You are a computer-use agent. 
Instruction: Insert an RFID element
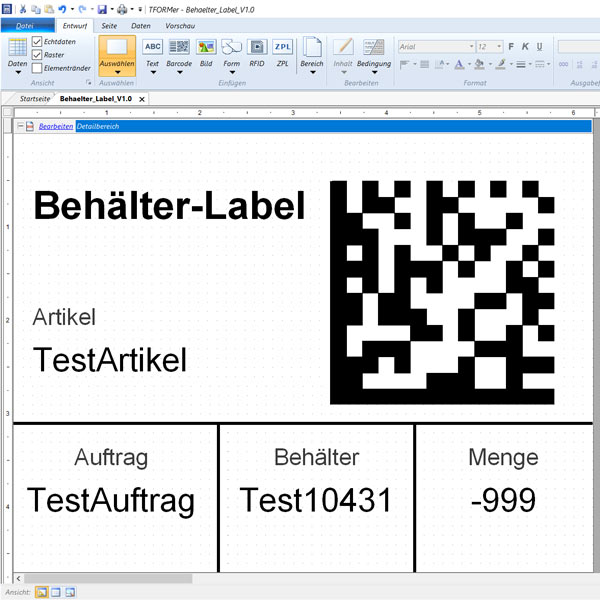point(257,54)
